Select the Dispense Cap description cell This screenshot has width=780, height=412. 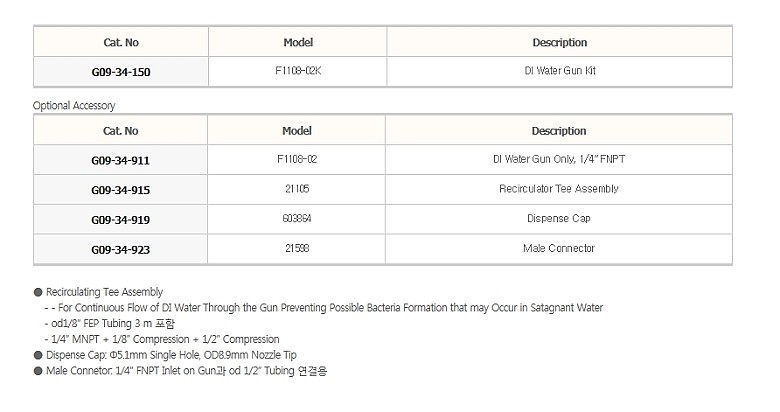[559, 219]
